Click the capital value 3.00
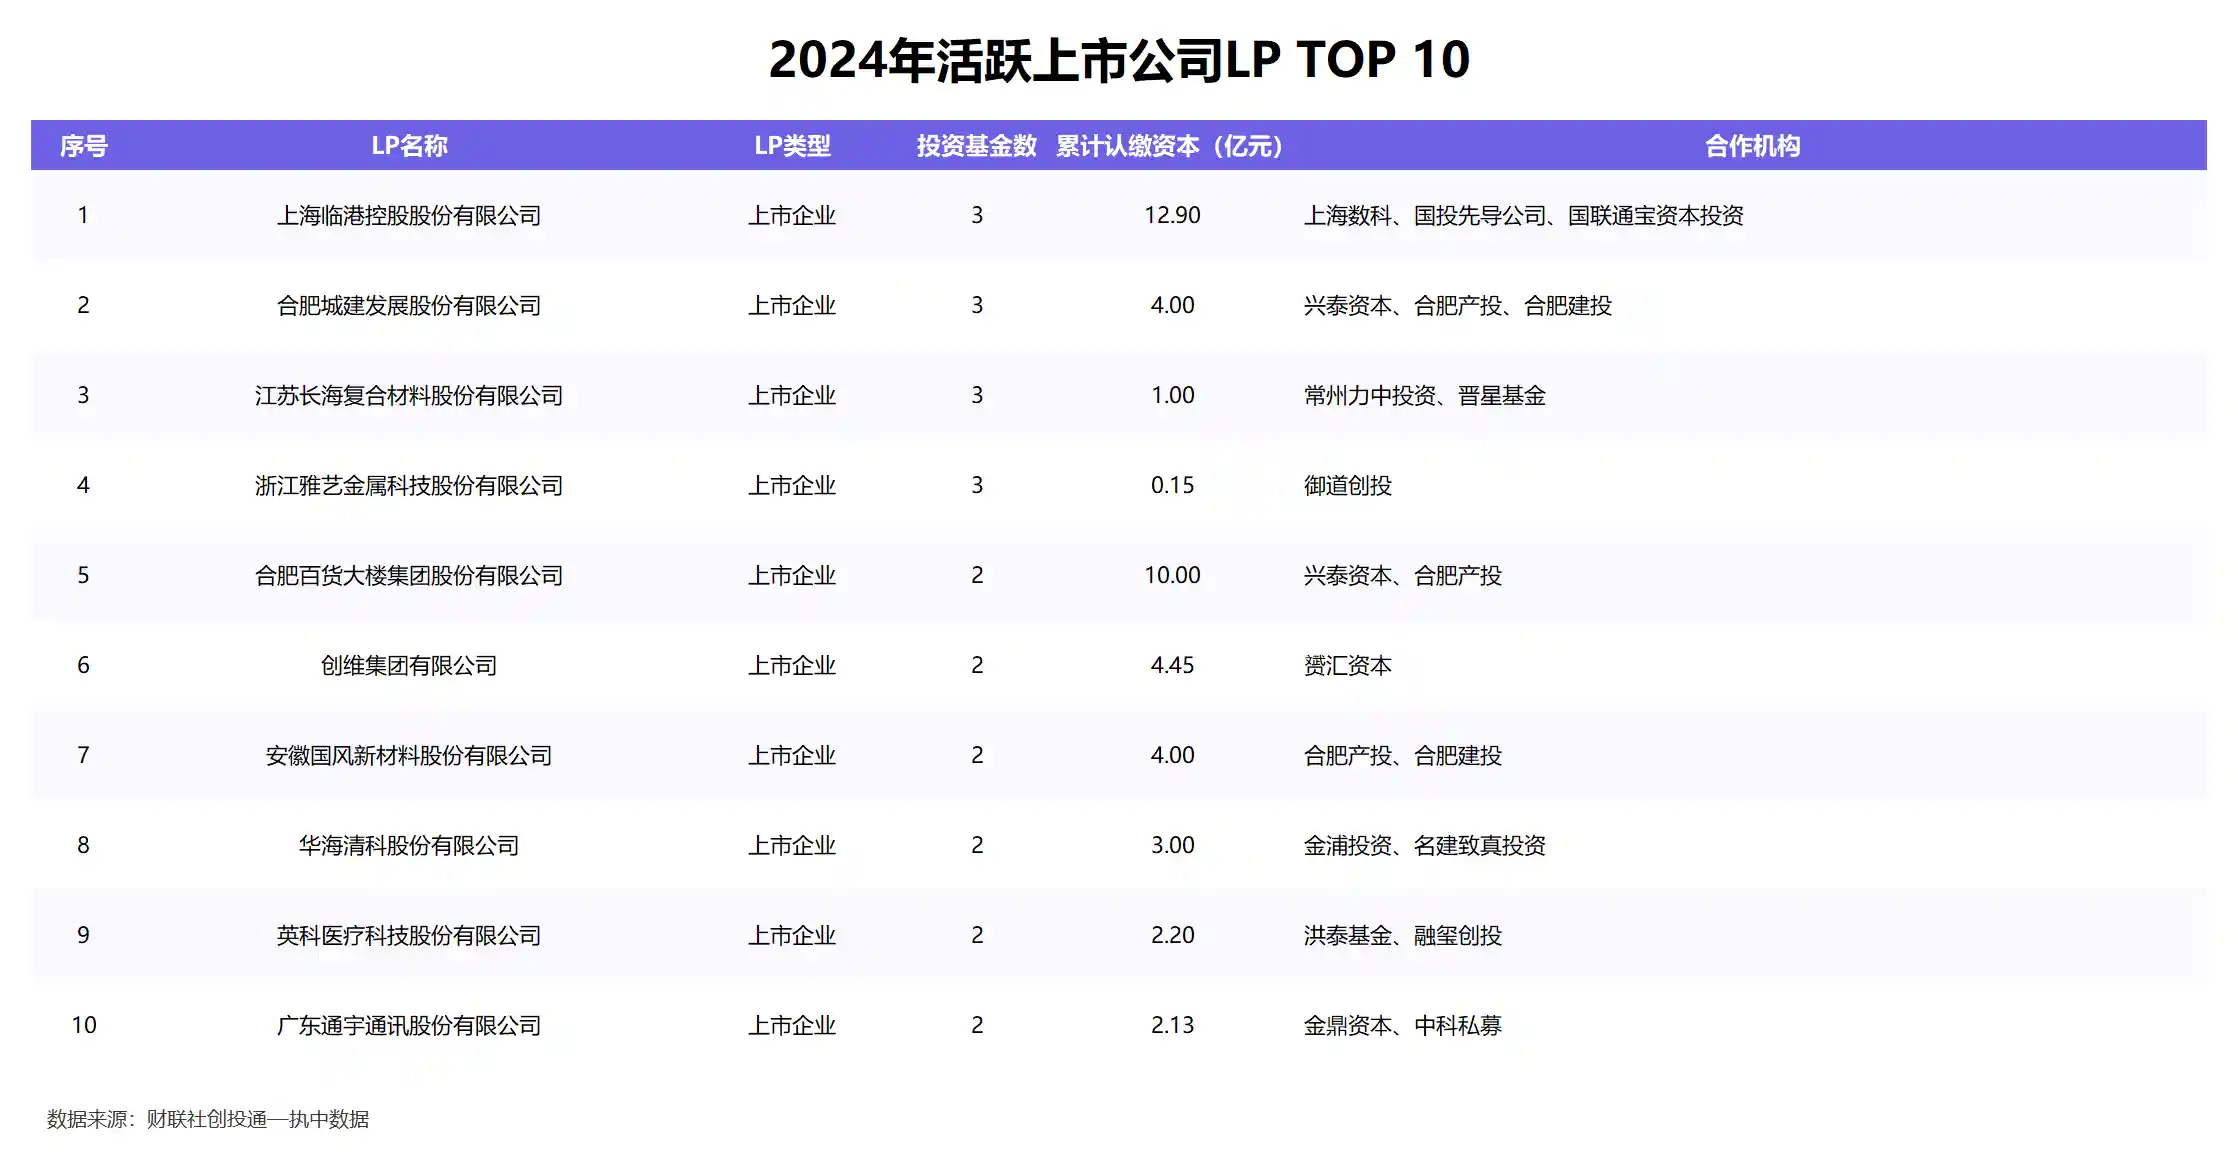 click(x=1172, y=845)
